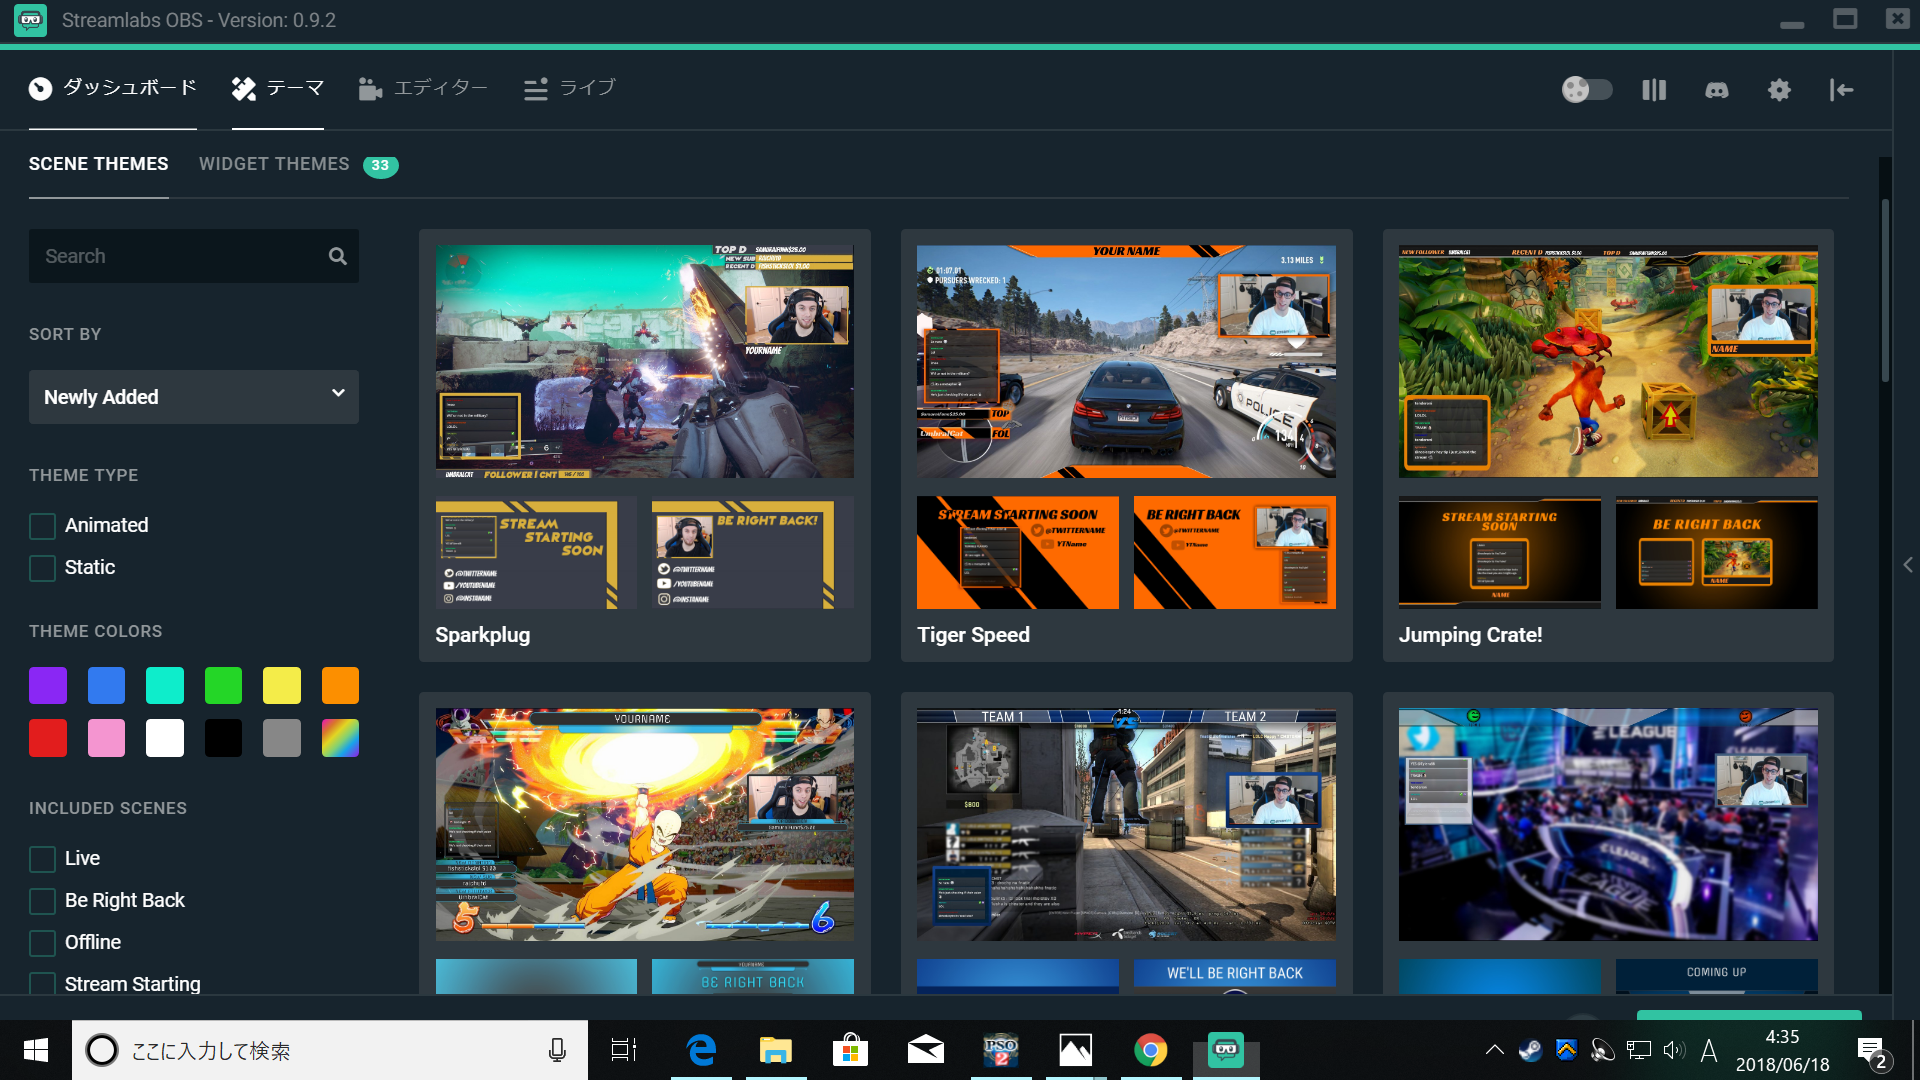Open the エディター editor tab
Screen dimensions: 1920x1080
point(423,88)
